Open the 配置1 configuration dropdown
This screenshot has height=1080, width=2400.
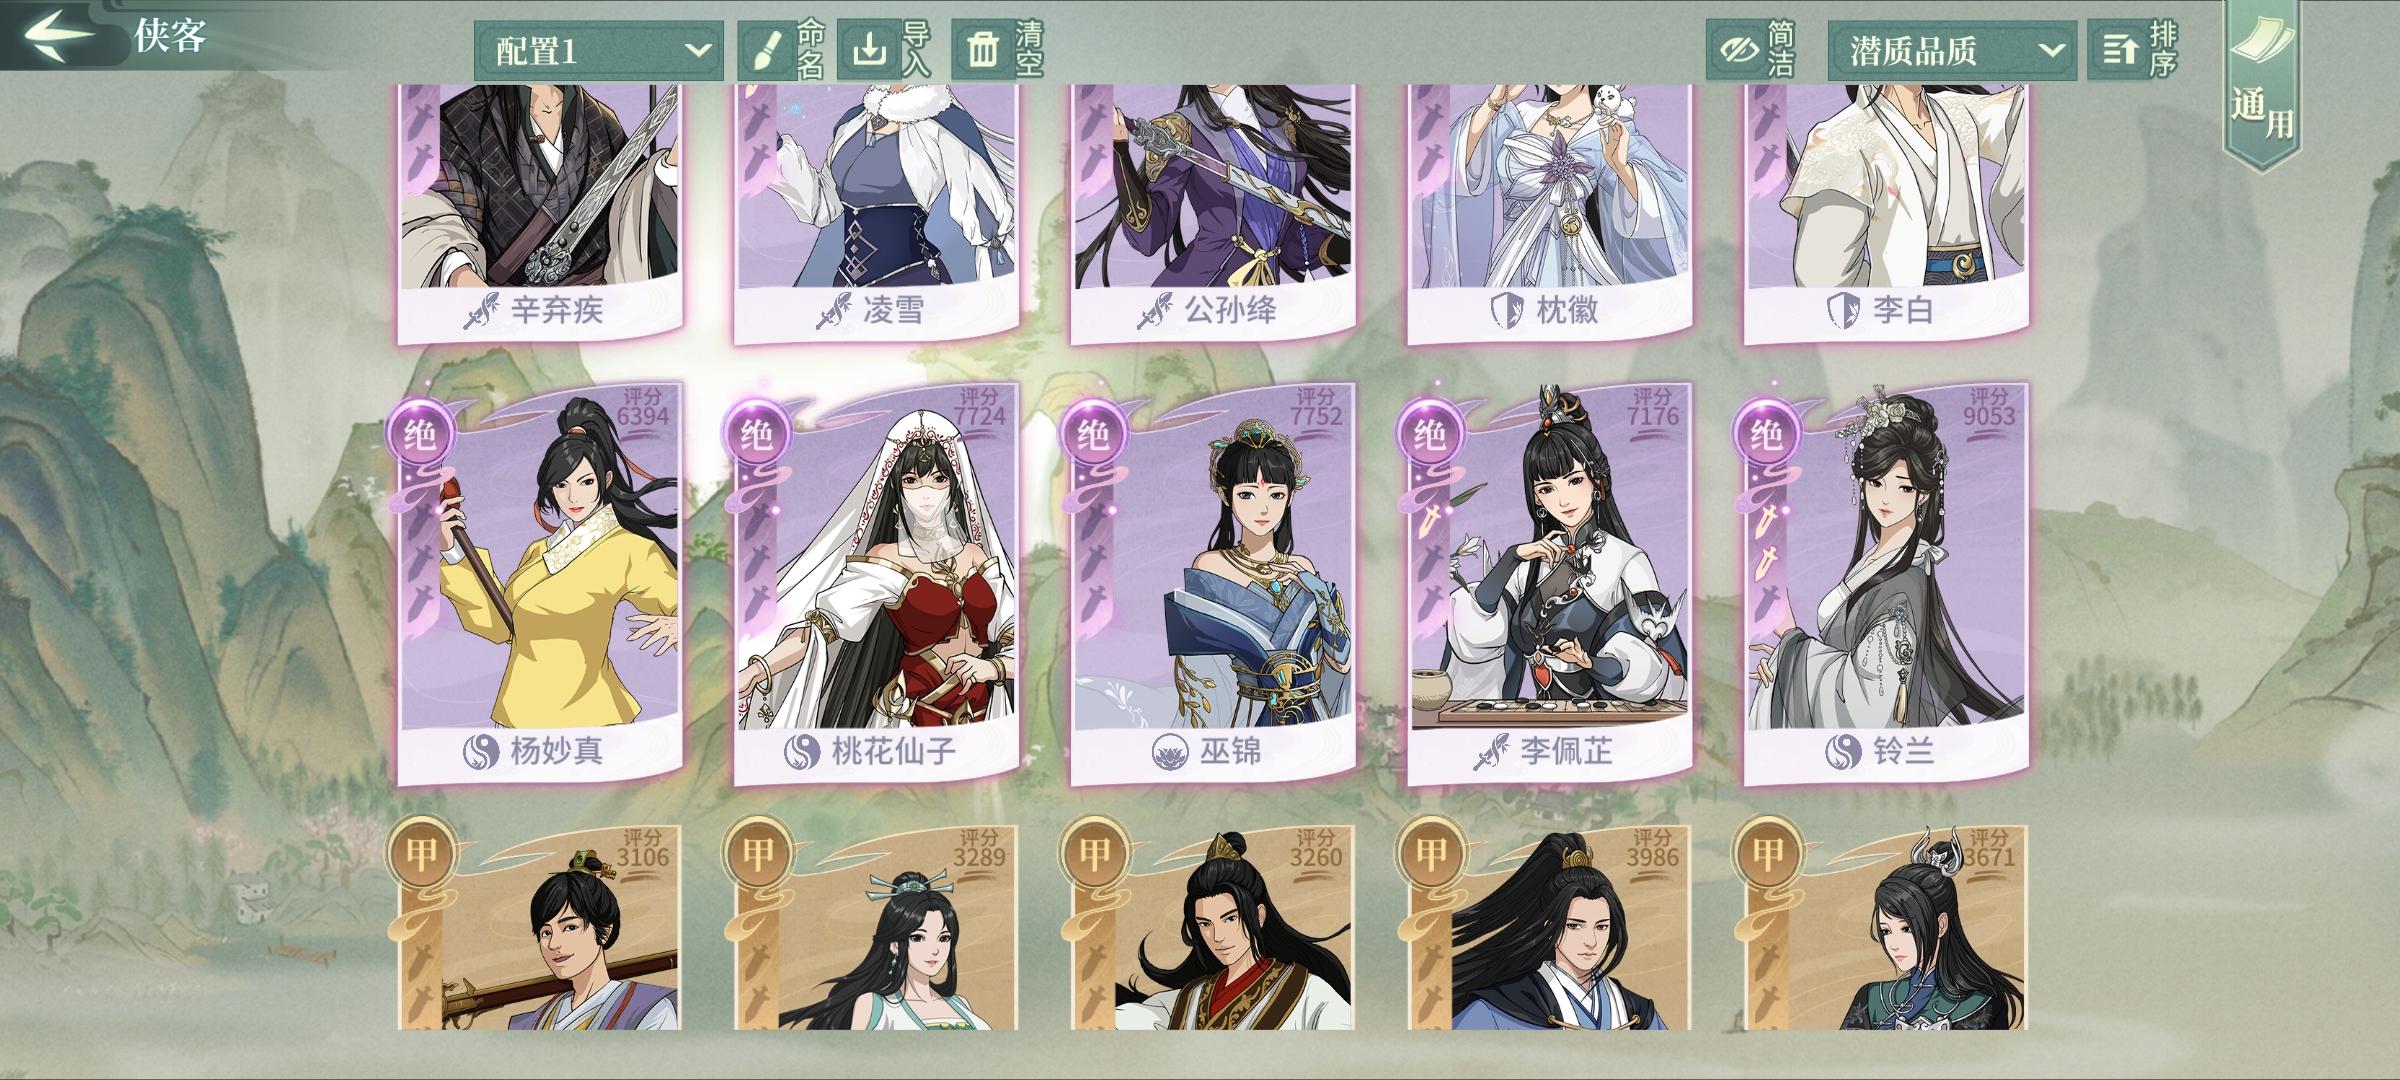tap(598, 50)
